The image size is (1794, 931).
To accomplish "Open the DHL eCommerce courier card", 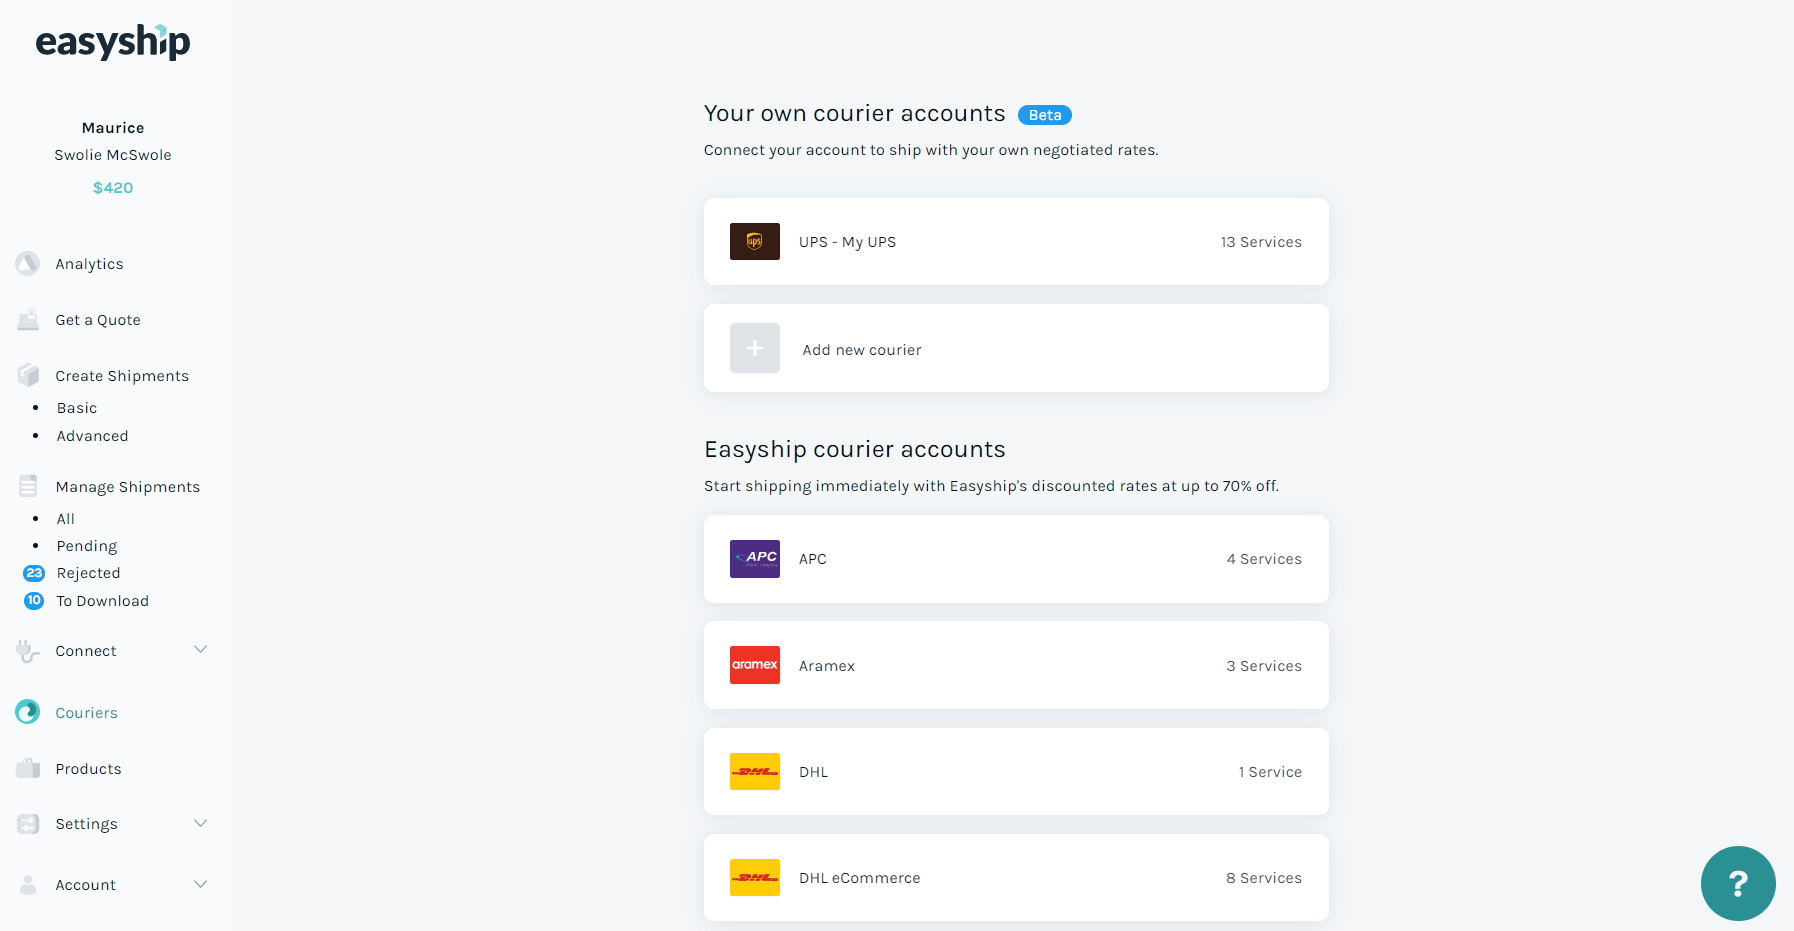I will 1016,878.
